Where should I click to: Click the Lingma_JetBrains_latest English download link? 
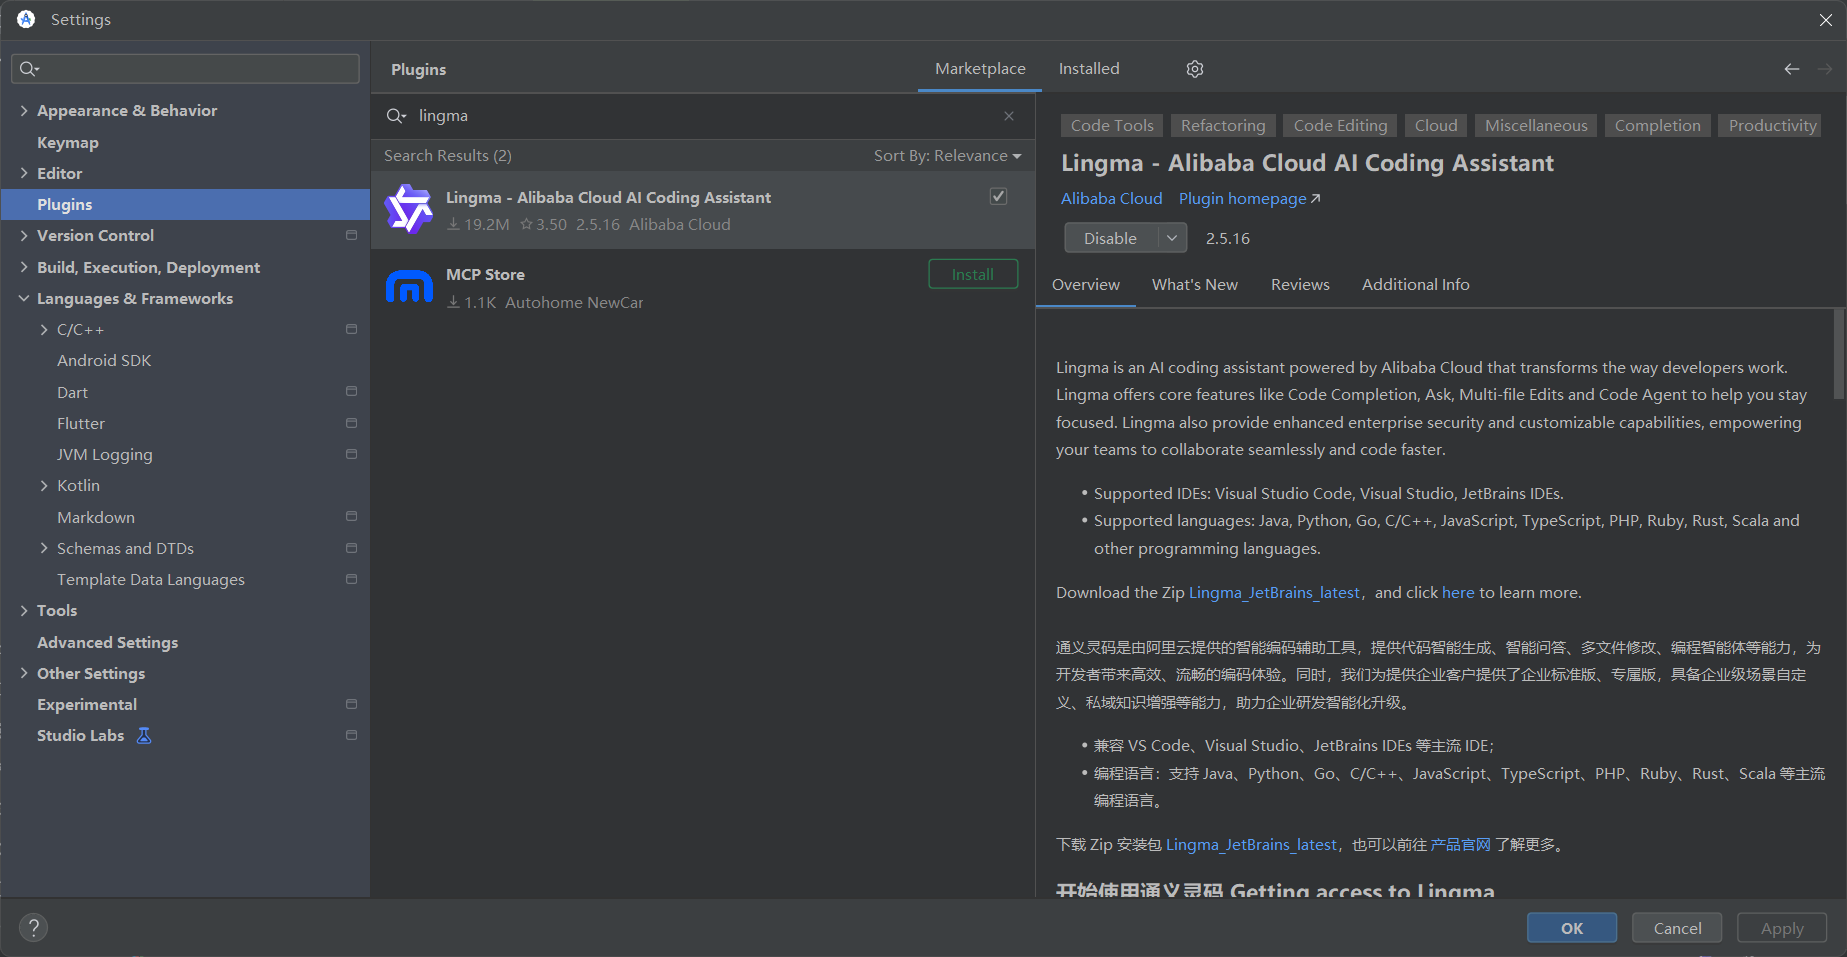pos(1274,593)
